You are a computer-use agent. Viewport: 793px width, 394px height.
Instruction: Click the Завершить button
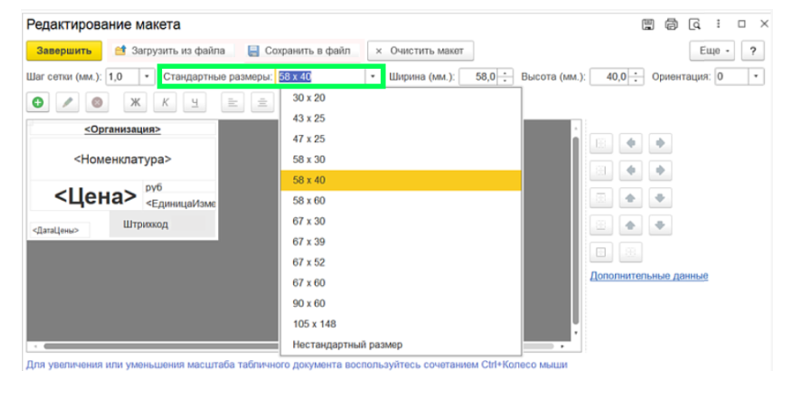pos(64,51)
